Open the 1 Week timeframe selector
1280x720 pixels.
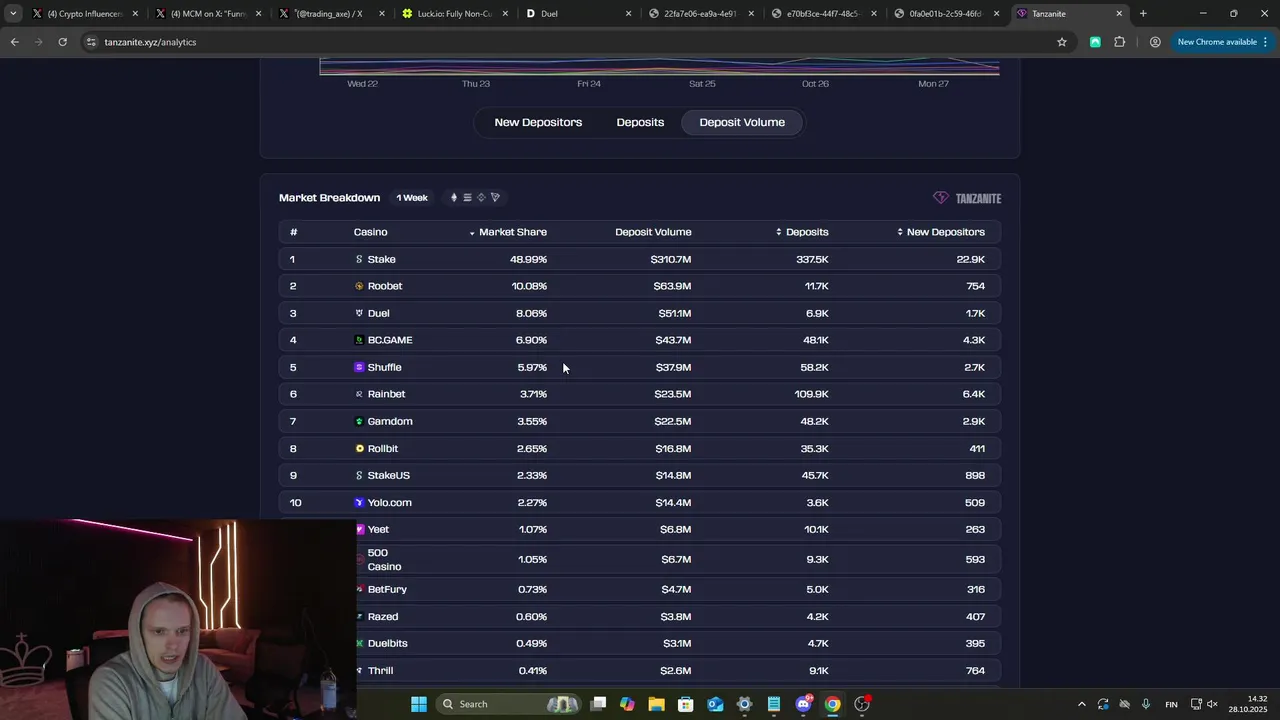tap(412, 198)
